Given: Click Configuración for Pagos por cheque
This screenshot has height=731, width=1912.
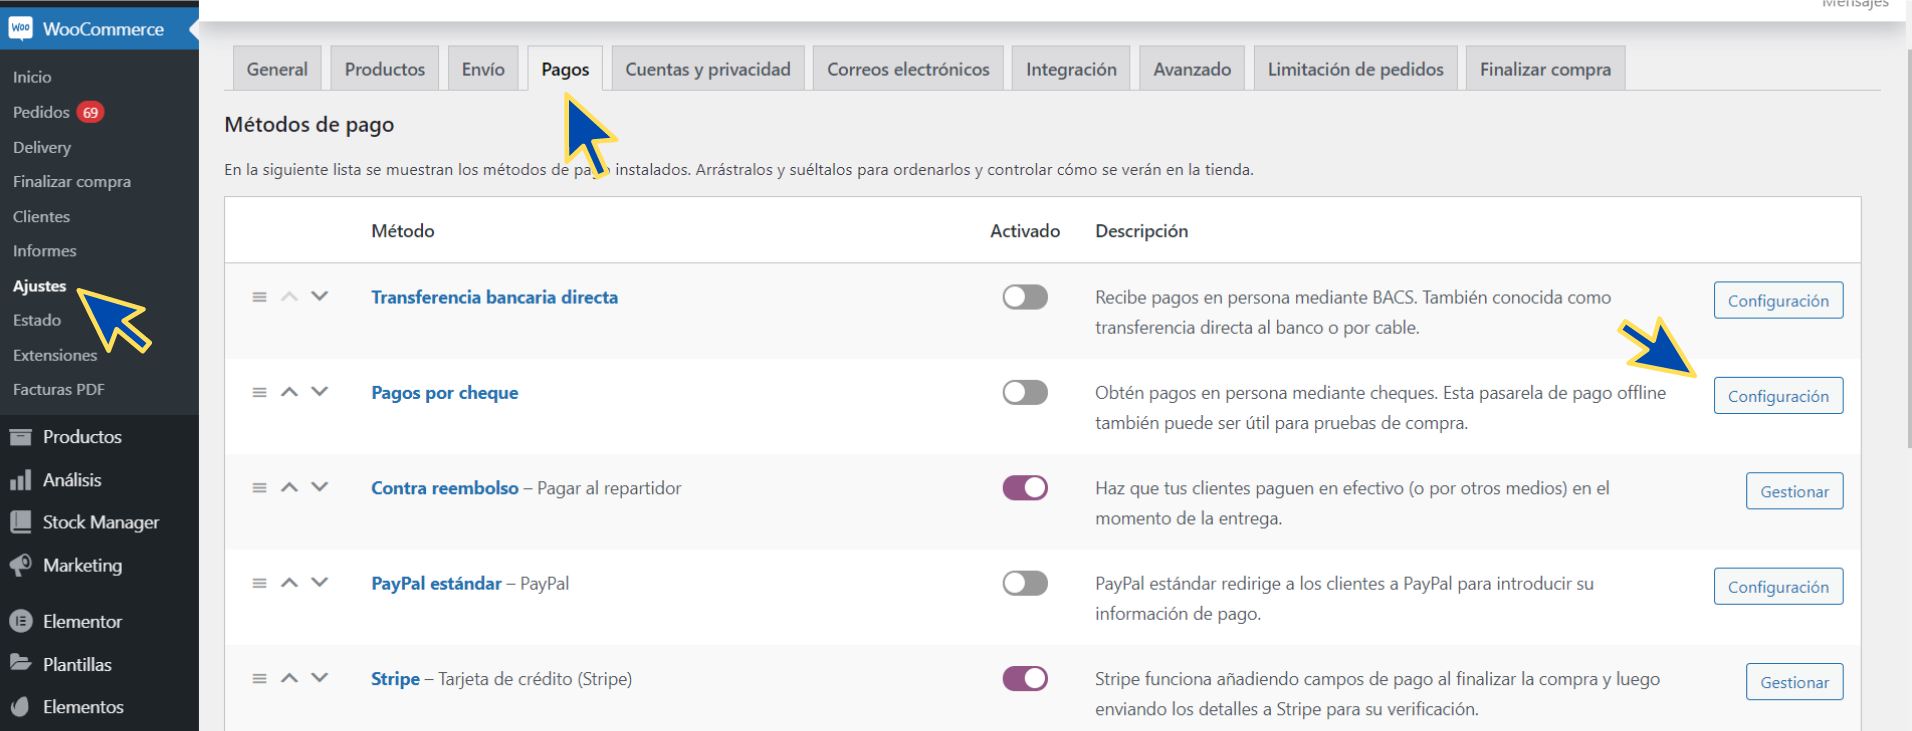Looking at the screenshot, I should tap(1778, 396).
